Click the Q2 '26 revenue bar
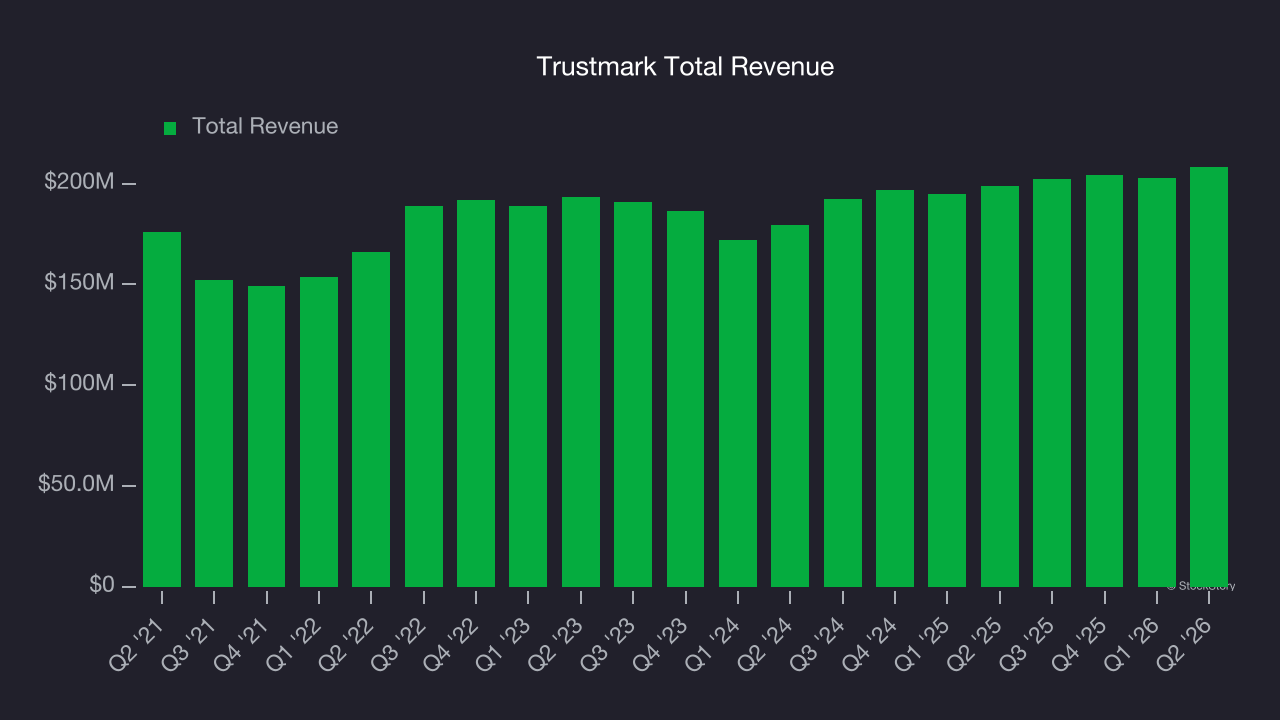Image resolution: width=1280 pixels, height=720 pixels. pyautogui.click(x=1209, y=377)
